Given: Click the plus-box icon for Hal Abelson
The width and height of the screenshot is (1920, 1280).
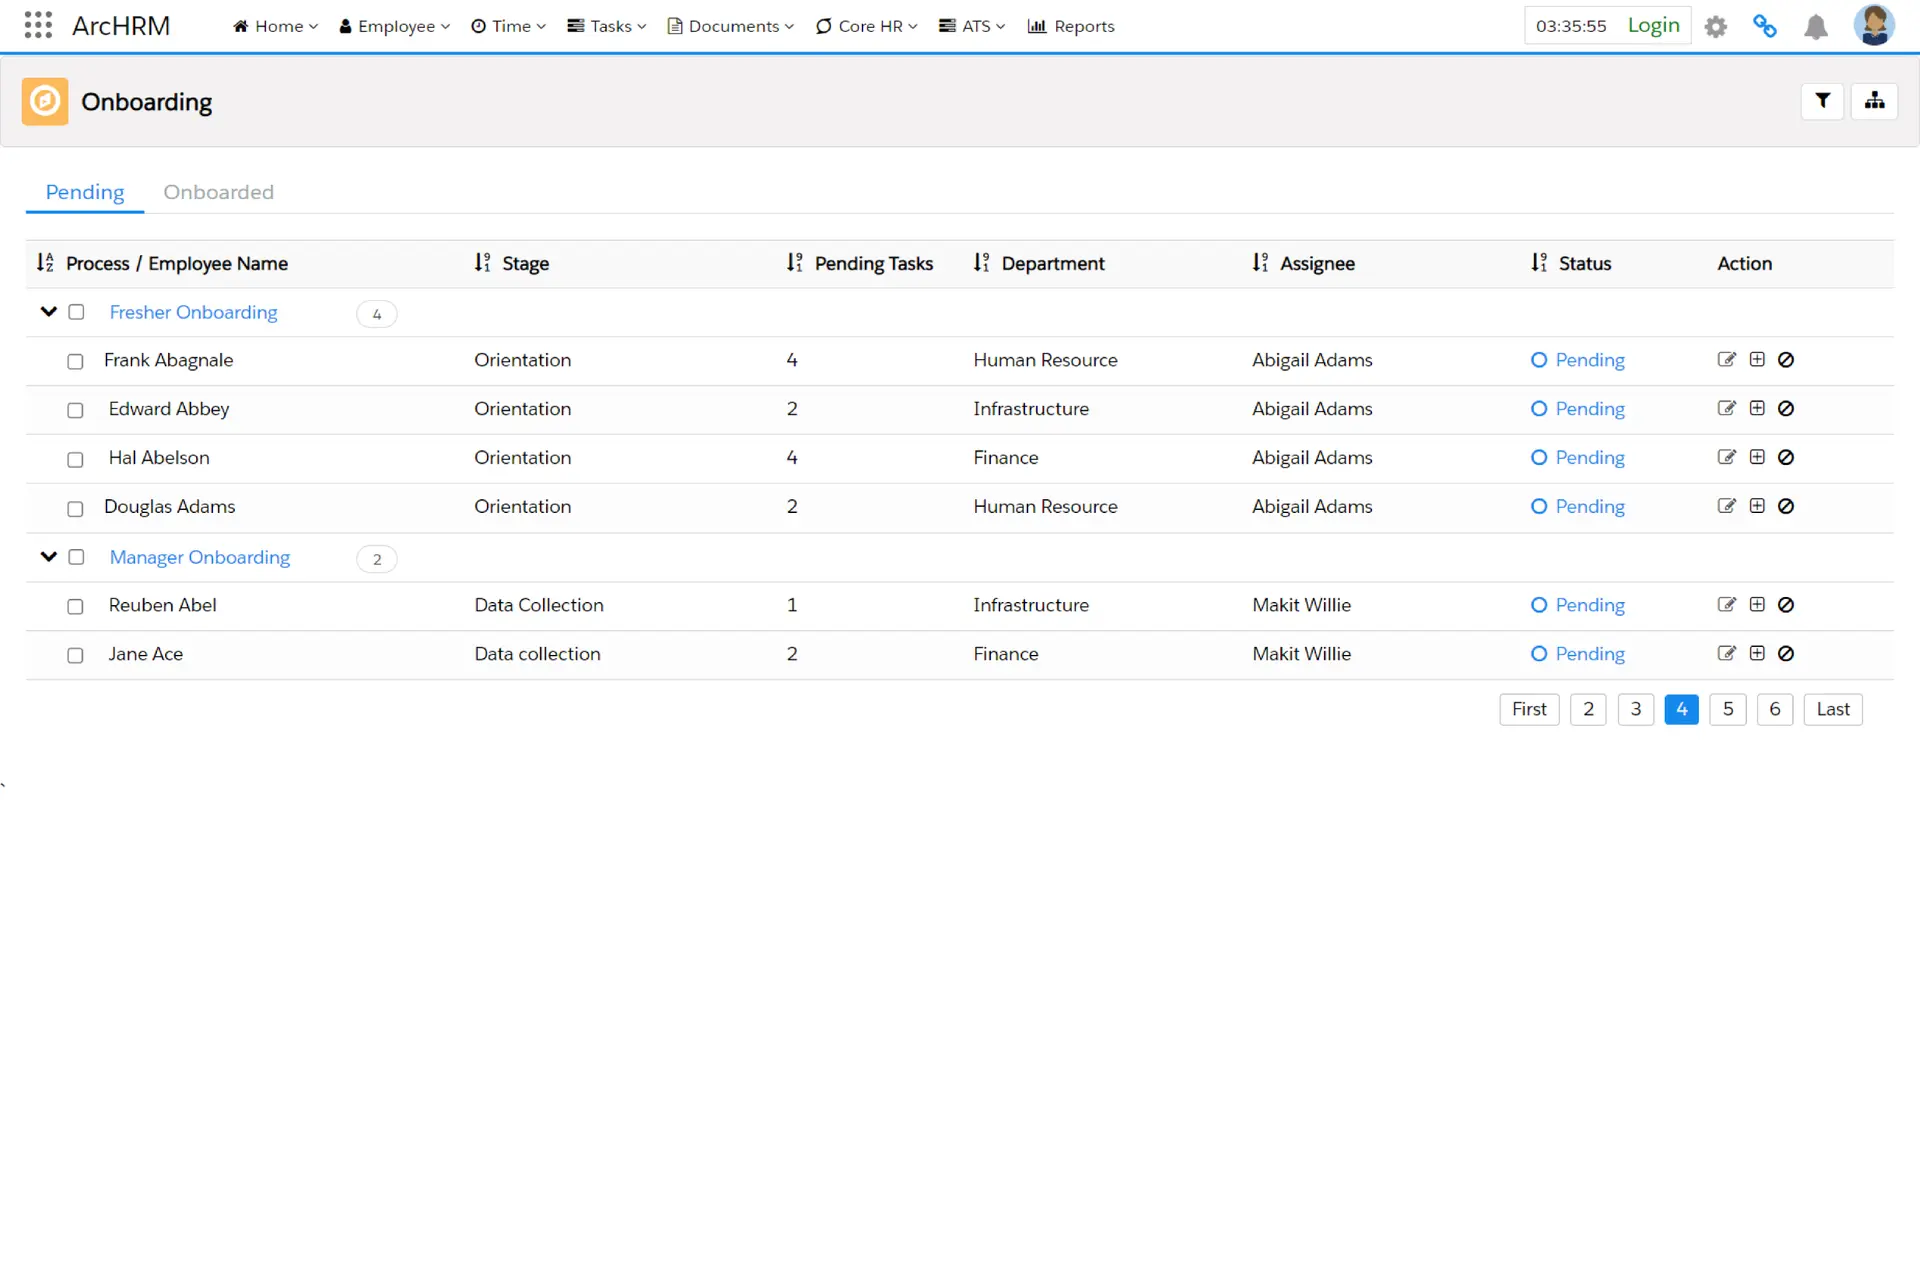Looking at the screenshot, I should [1757, 458].
